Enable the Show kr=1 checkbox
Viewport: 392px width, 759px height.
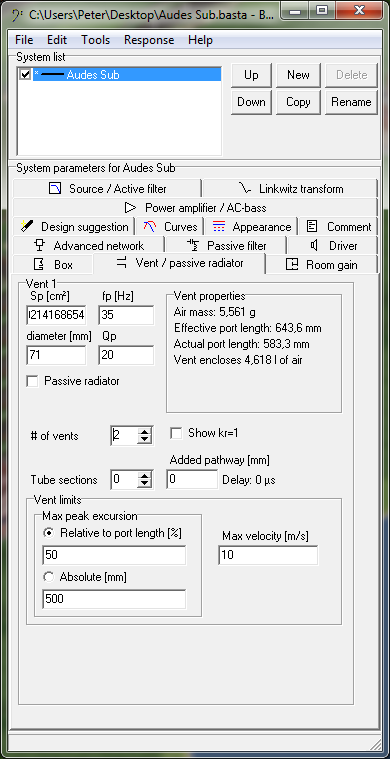point(176,433)
